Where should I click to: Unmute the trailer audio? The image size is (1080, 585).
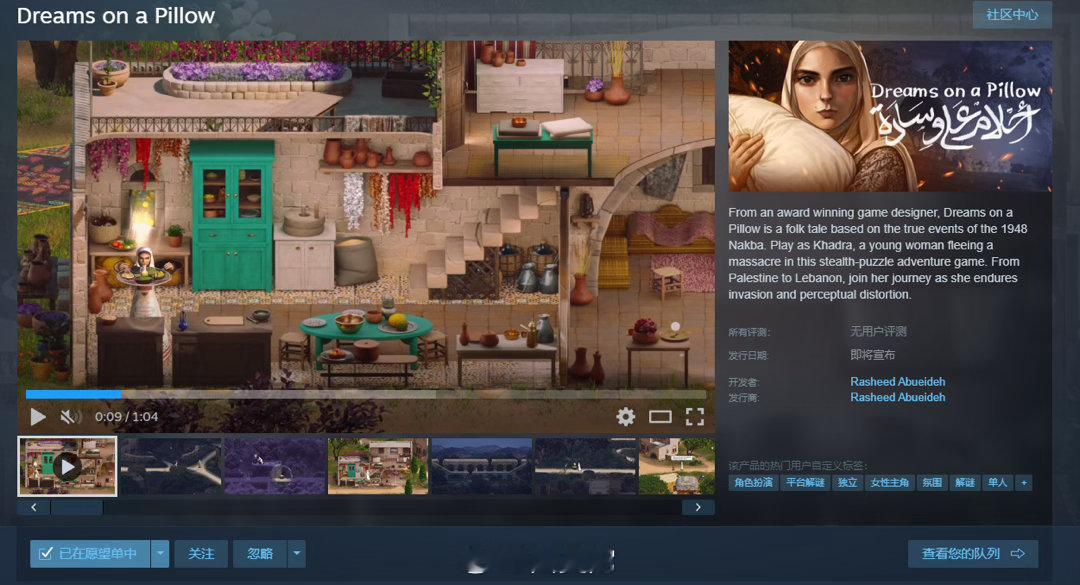tap(70, 416)
